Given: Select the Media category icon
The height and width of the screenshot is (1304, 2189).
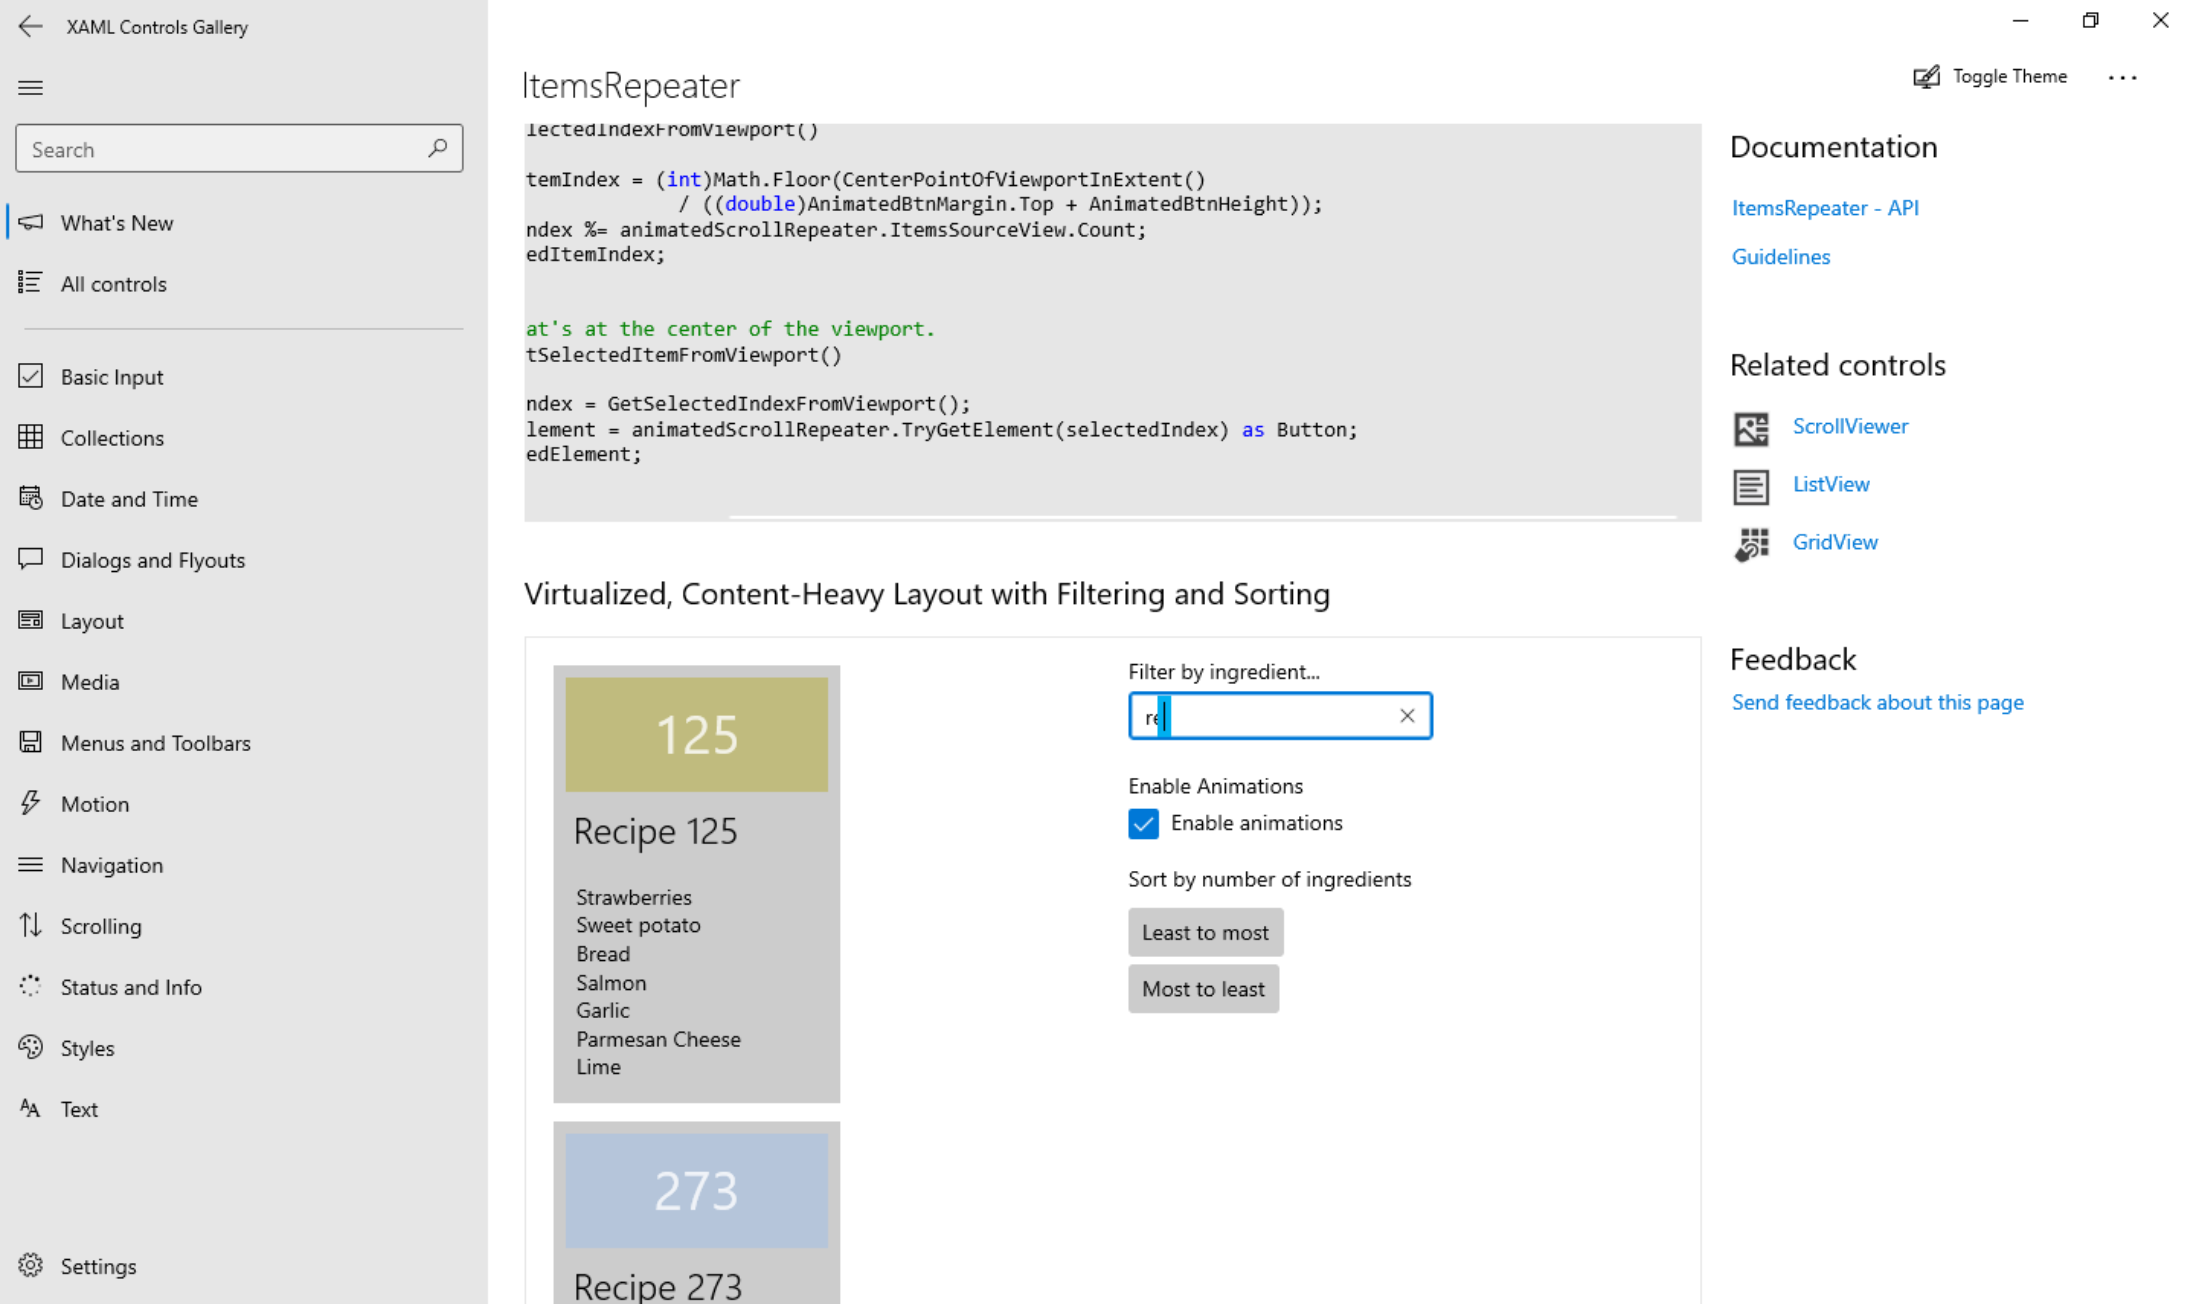Looking at the screenshot, I should [x=31, y=681].
